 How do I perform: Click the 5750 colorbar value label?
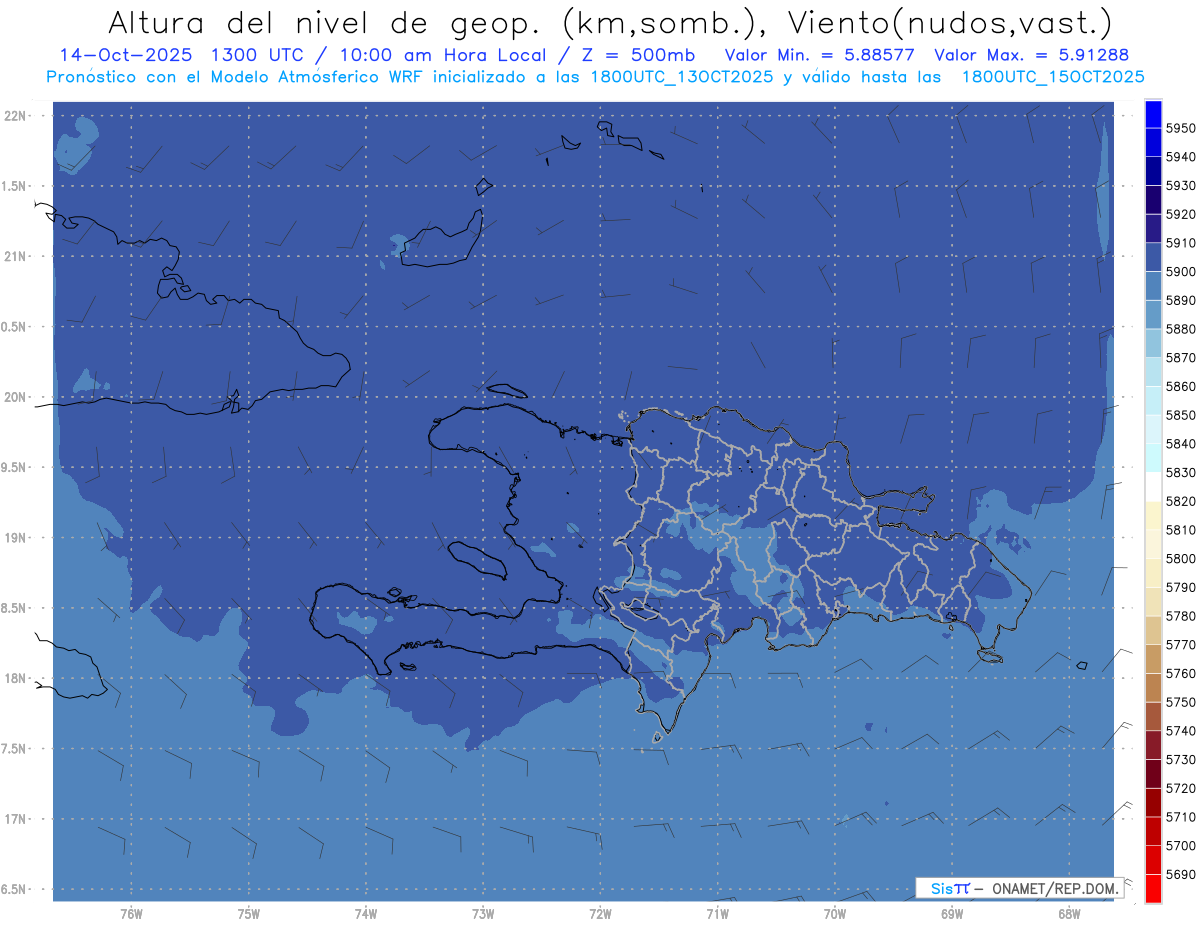coord(1180,702)
